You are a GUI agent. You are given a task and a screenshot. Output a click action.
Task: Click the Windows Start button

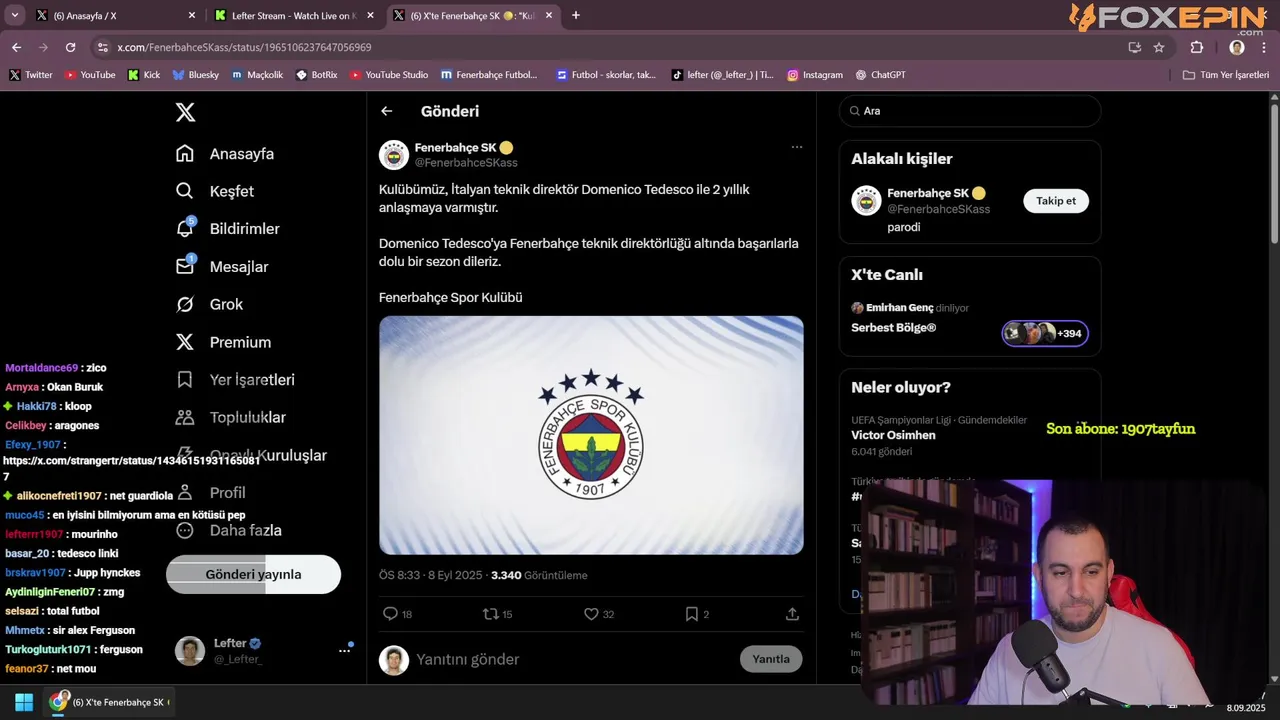[24, 702]
